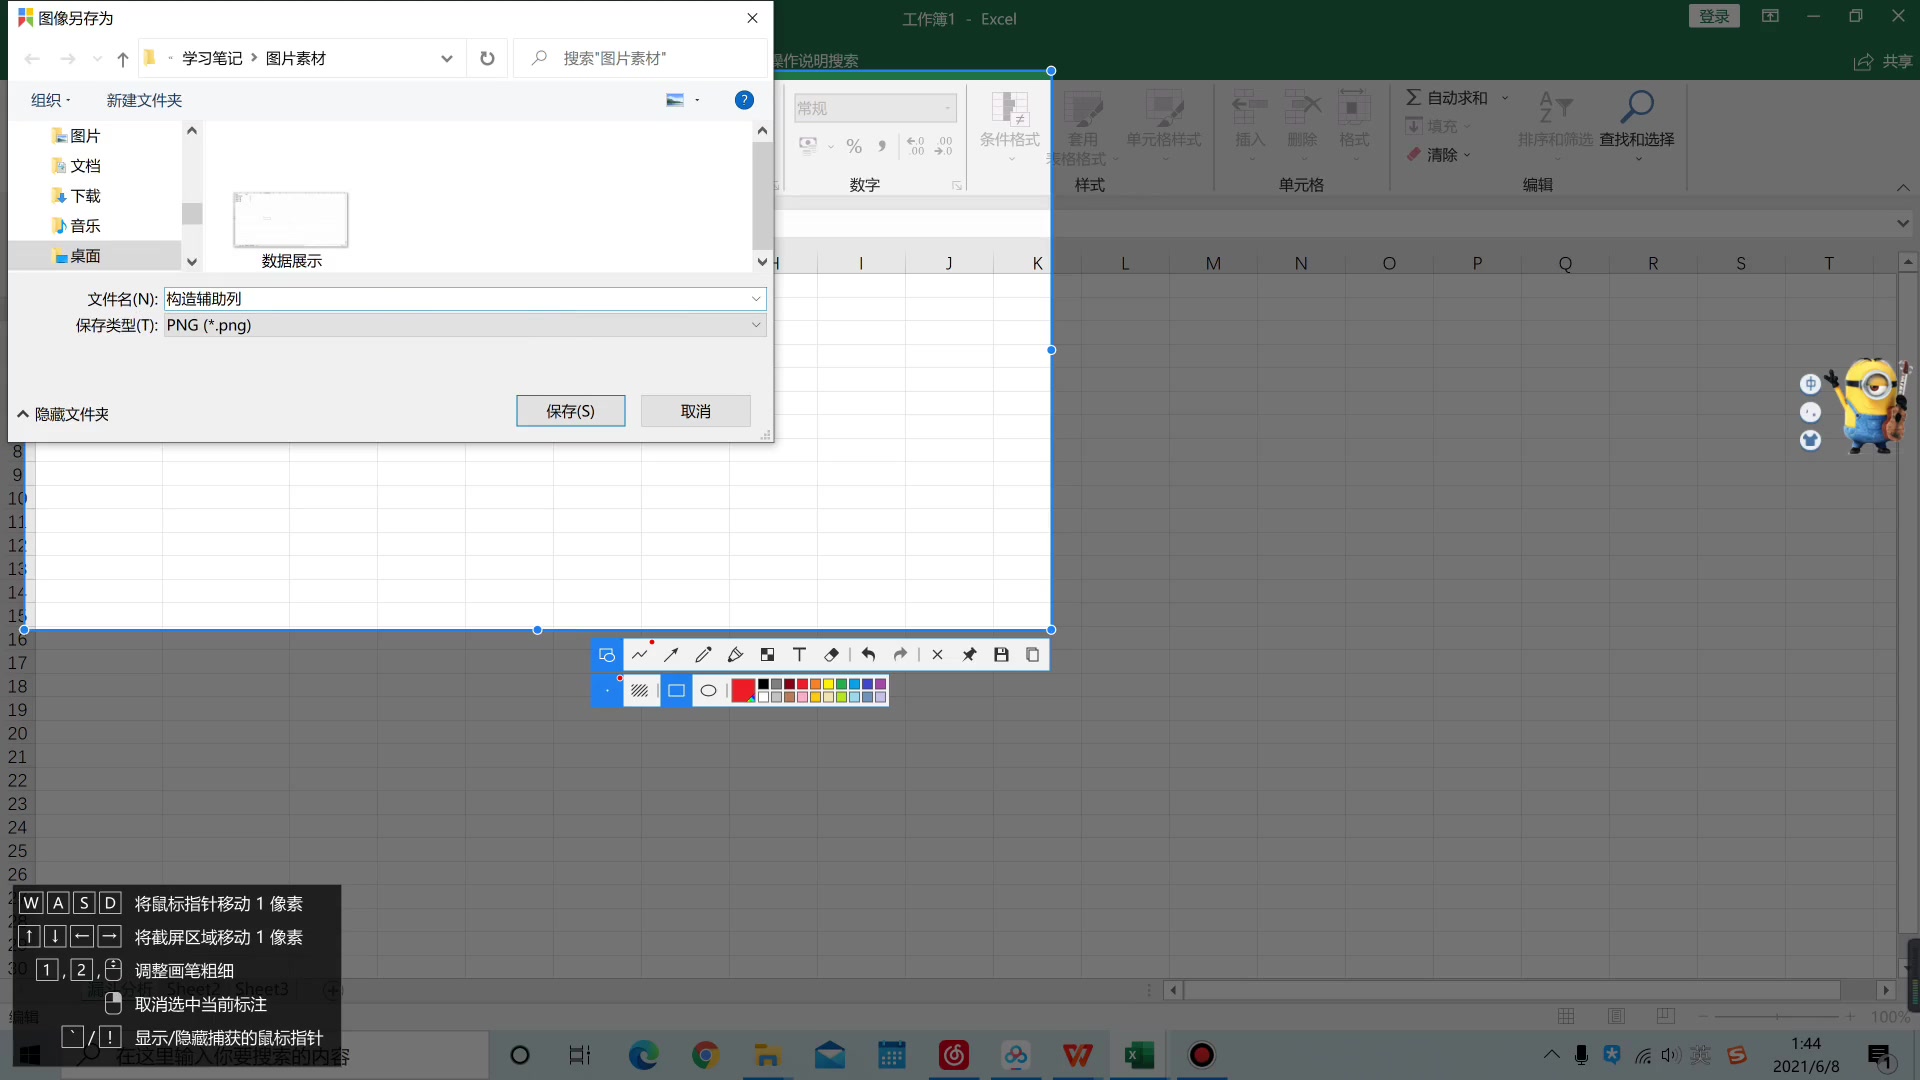Refresh the folder view

[x=487, y=58]
